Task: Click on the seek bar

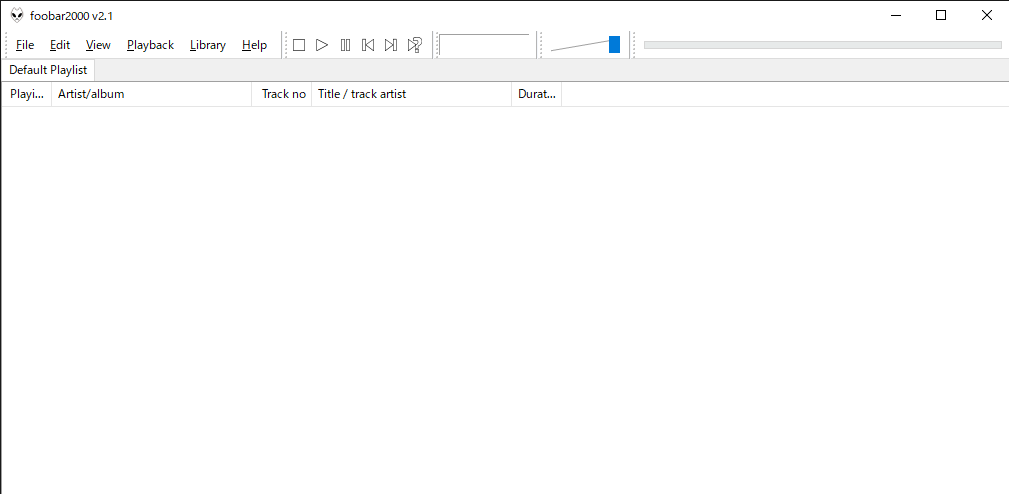Action: (x=823, y=45)
